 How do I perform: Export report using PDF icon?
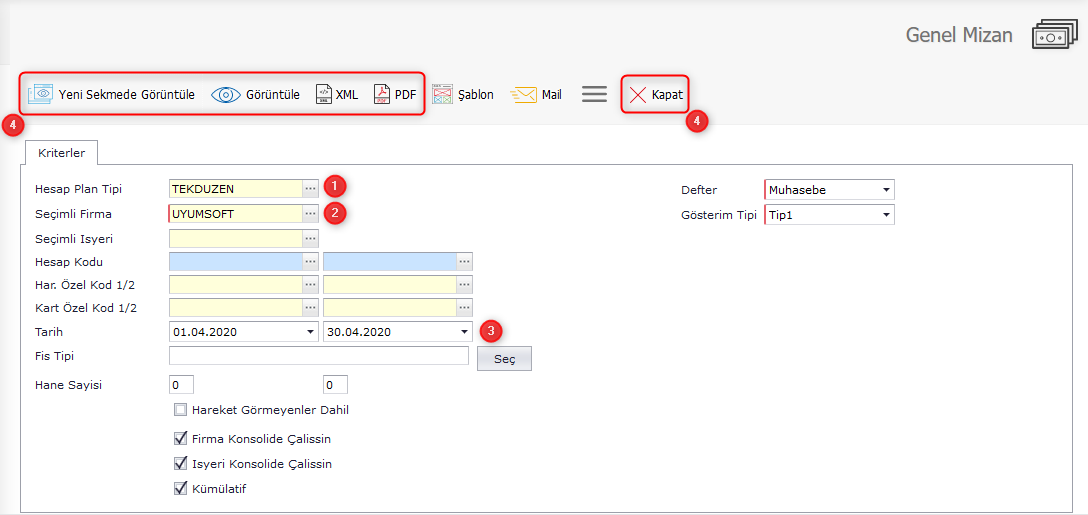pos(382,95)
